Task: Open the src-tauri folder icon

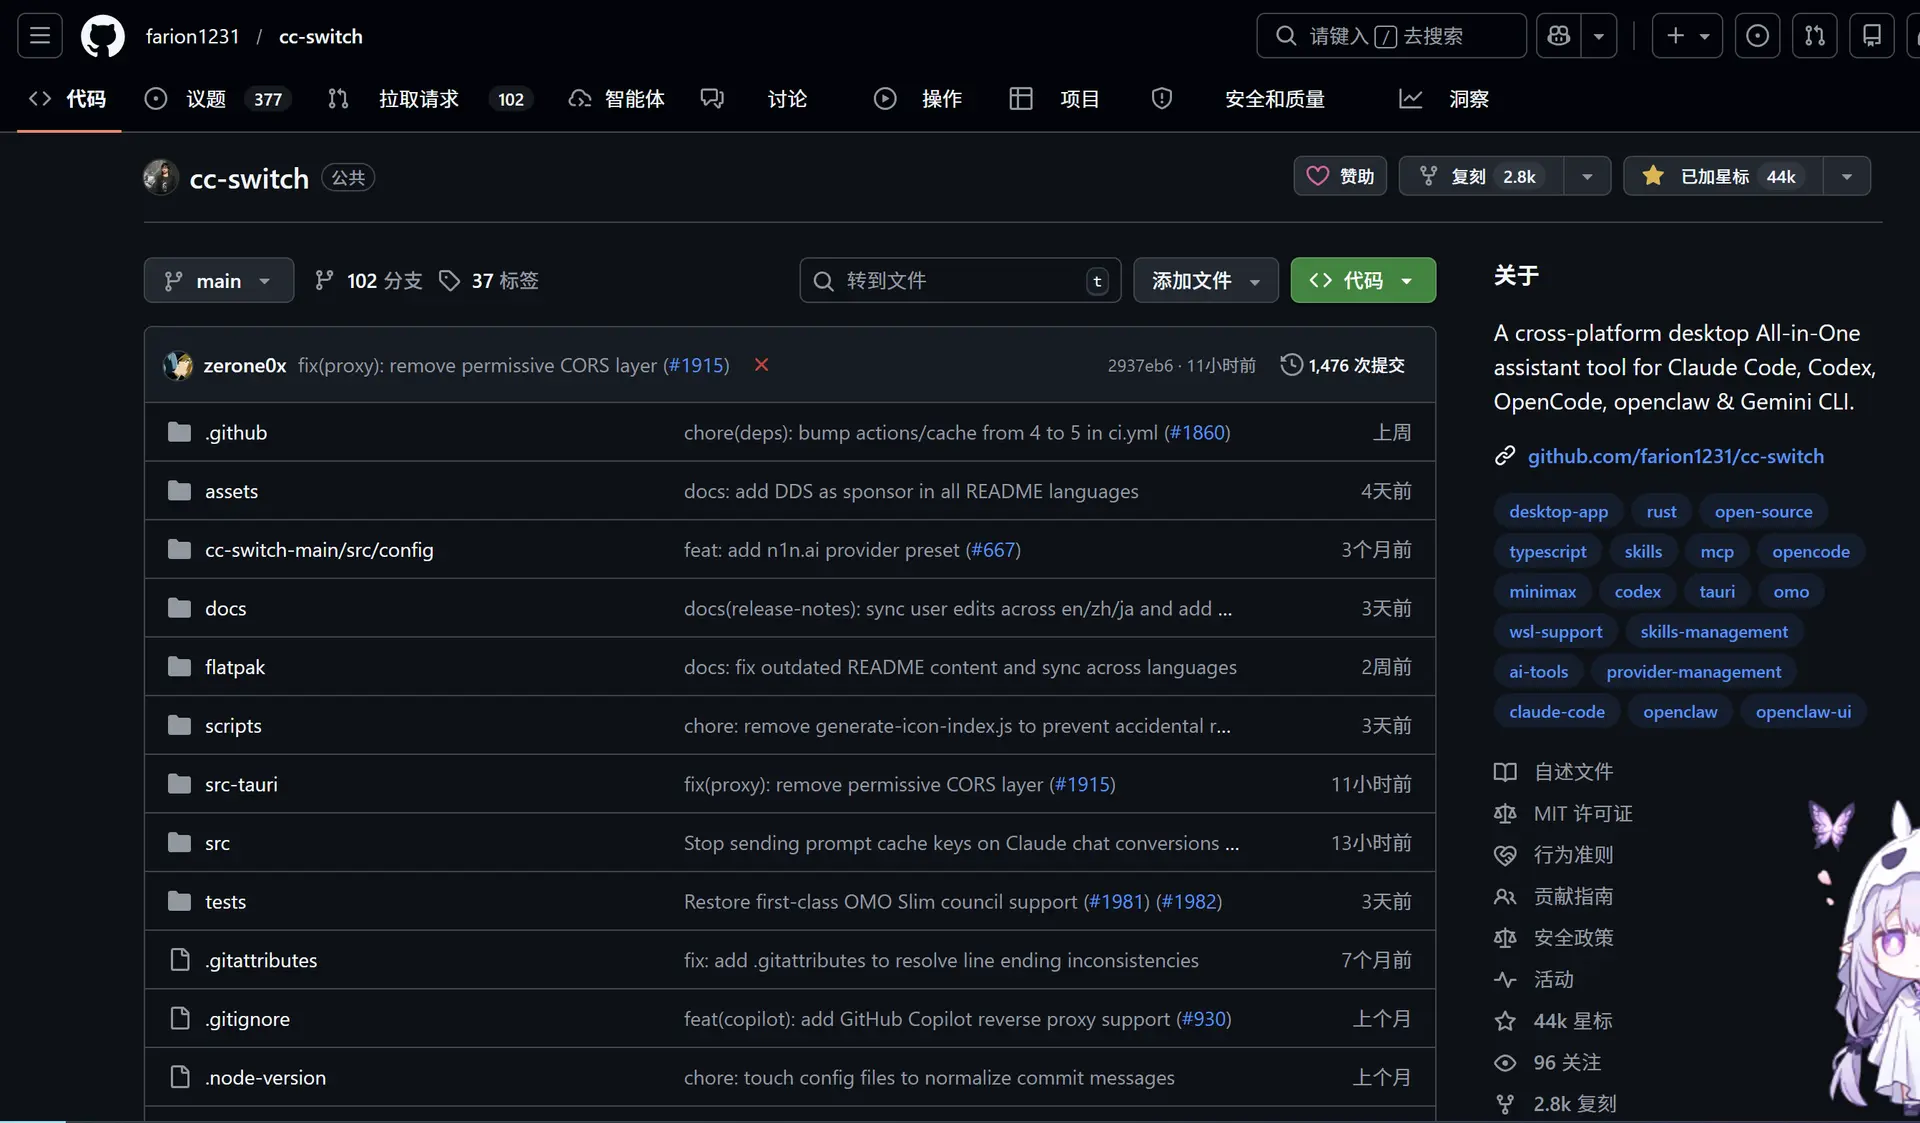Action: click(x=180, y=784)
